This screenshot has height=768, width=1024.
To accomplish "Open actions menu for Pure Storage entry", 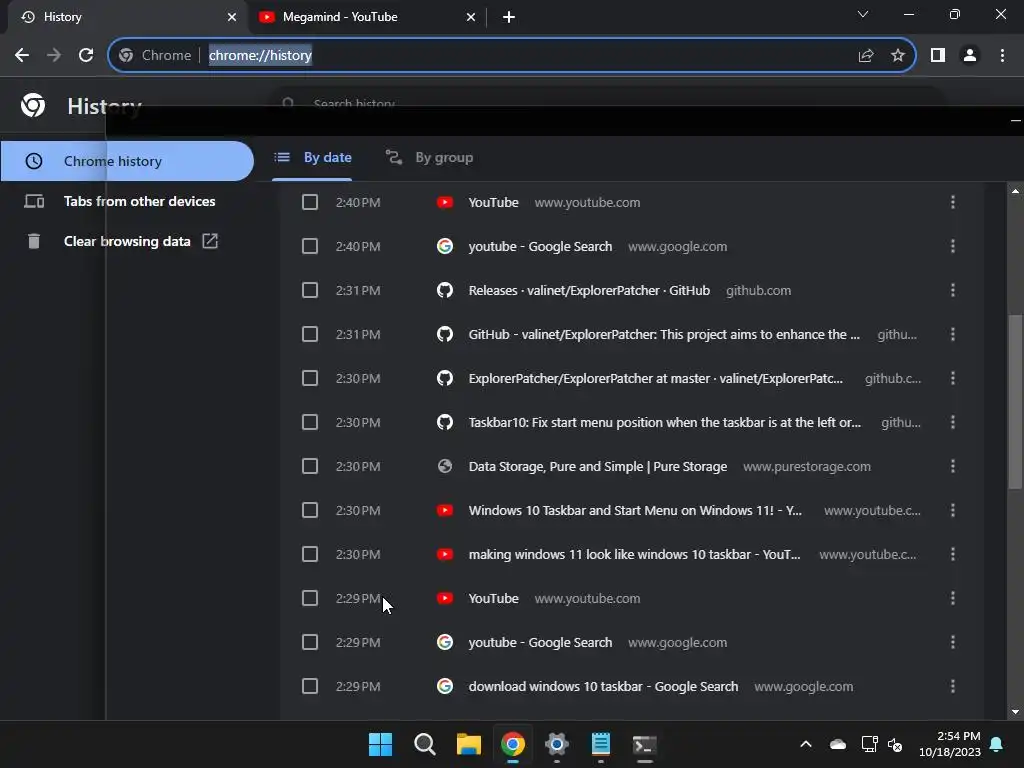I will pos(953,466).
